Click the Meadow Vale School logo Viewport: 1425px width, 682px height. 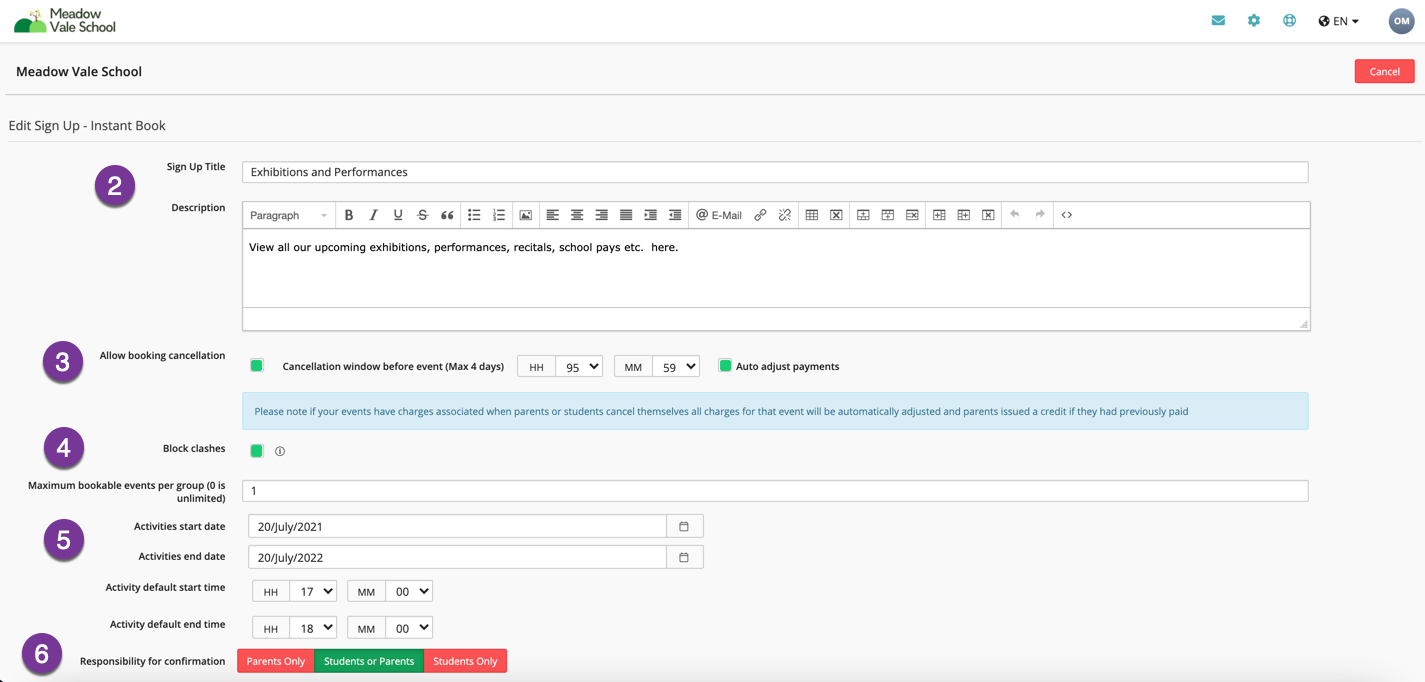pos(65,21)
